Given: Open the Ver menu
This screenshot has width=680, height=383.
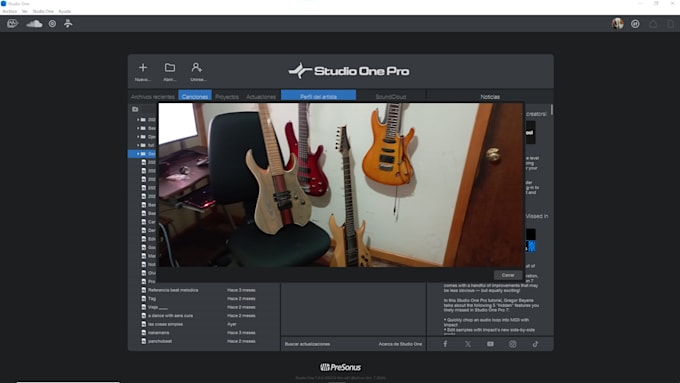Looking at the screenshot, I should [x=25, y=11].
